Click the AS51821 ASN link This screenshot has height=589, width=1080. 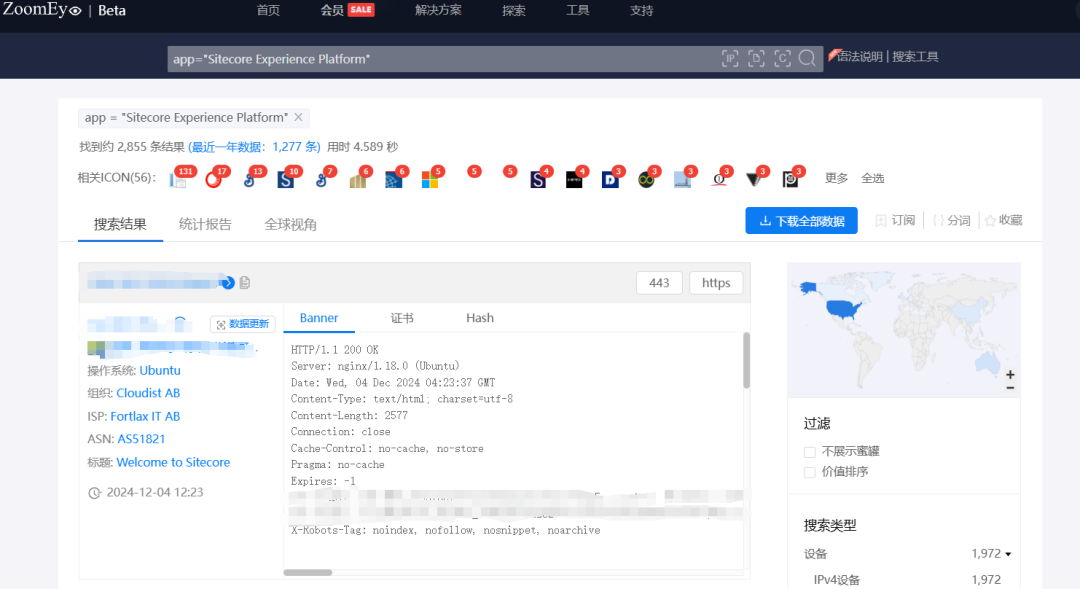click(141, 439)
